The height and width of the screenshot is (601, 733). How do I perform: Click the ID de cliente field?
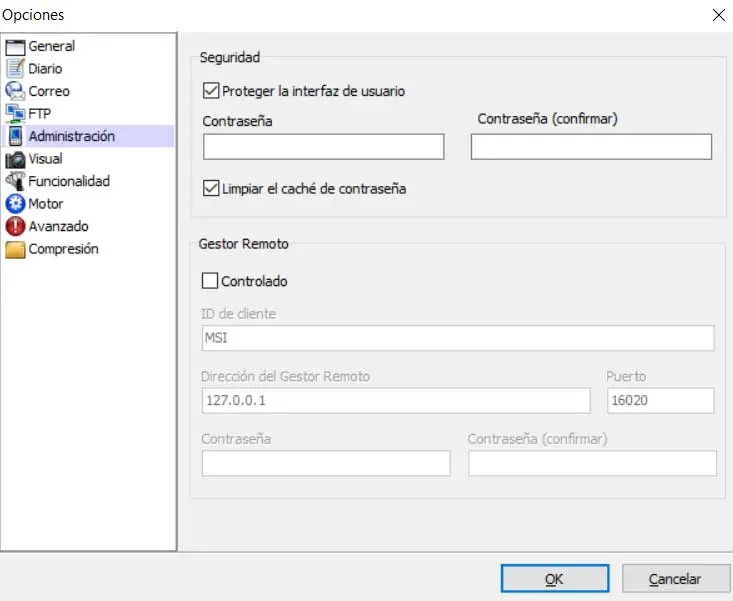coord(458,338)
